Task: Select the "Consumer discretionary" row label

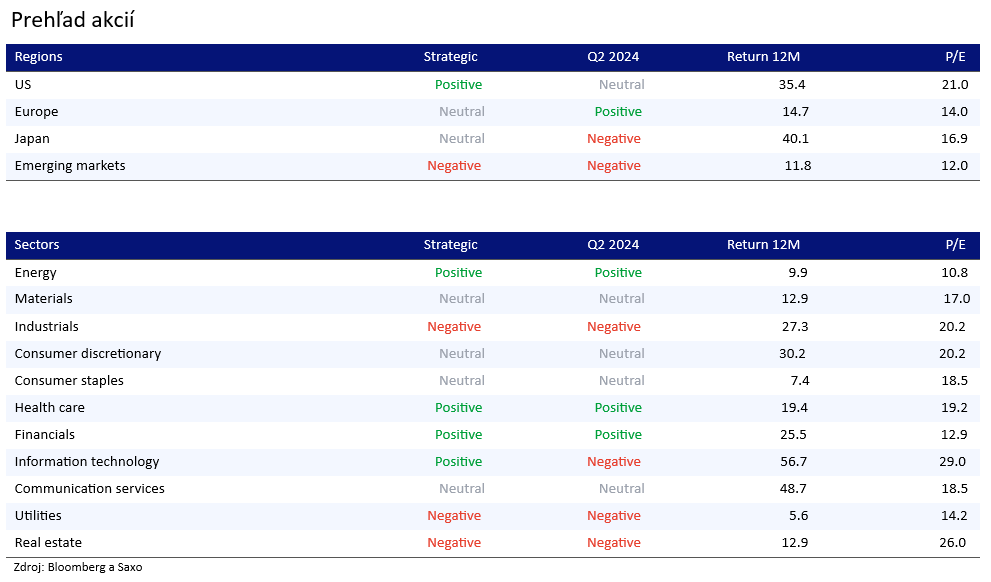Action: 88,354
